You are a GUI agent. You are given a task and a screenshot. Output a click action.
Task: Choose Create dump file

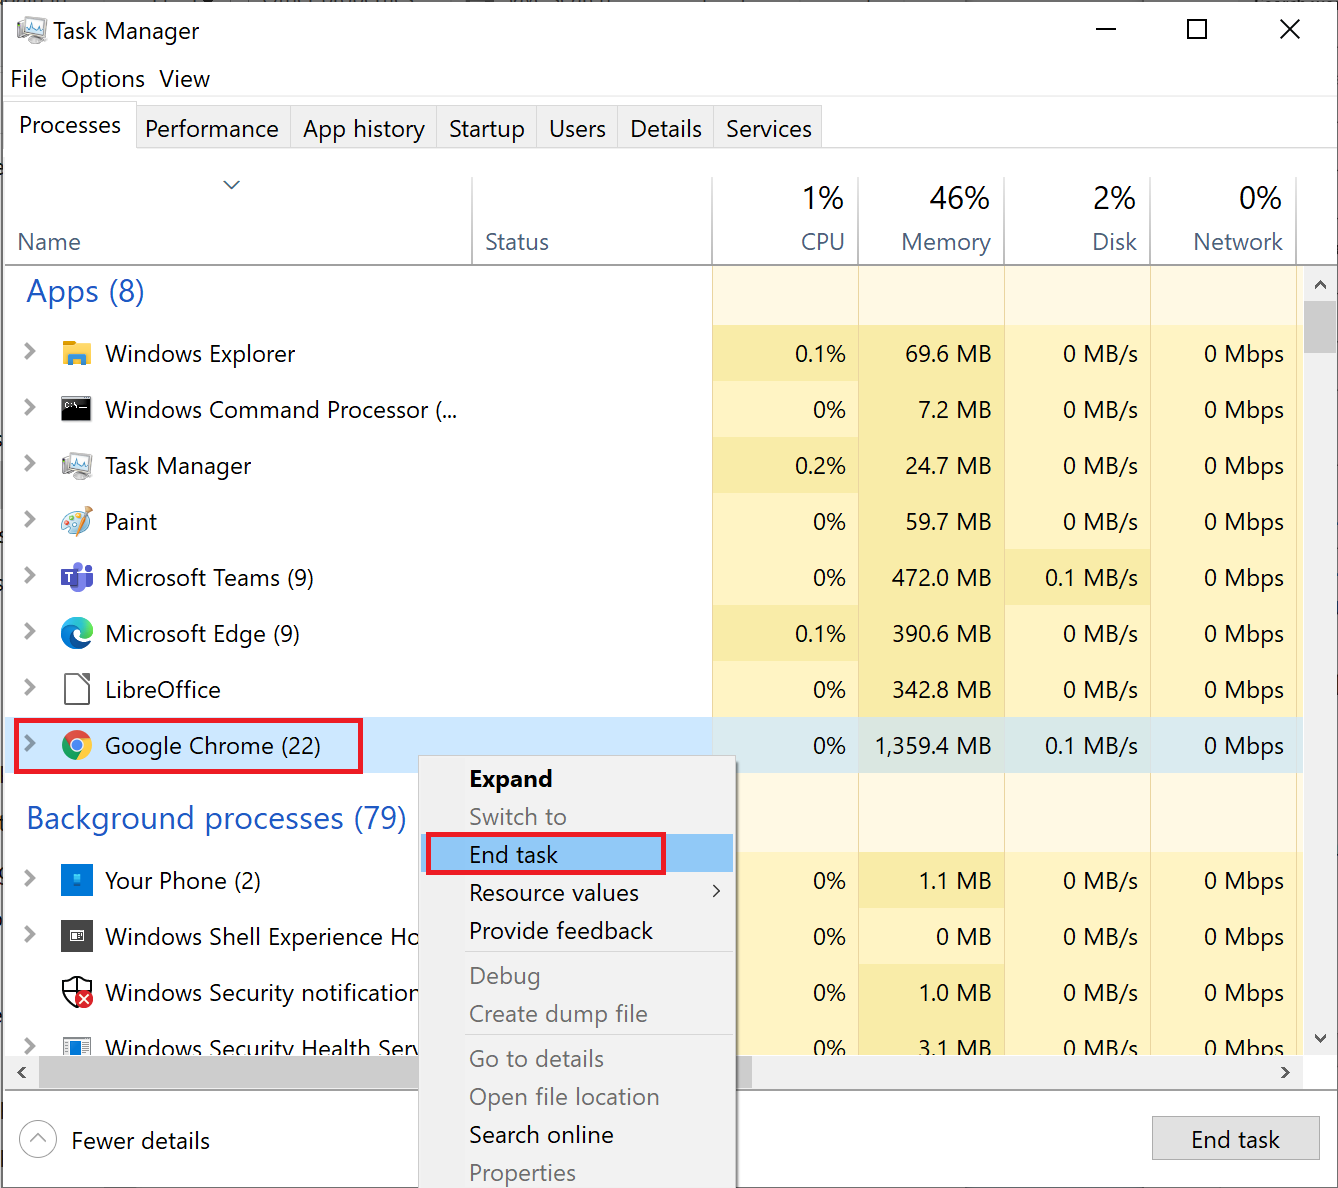[x=558, y=1013]
